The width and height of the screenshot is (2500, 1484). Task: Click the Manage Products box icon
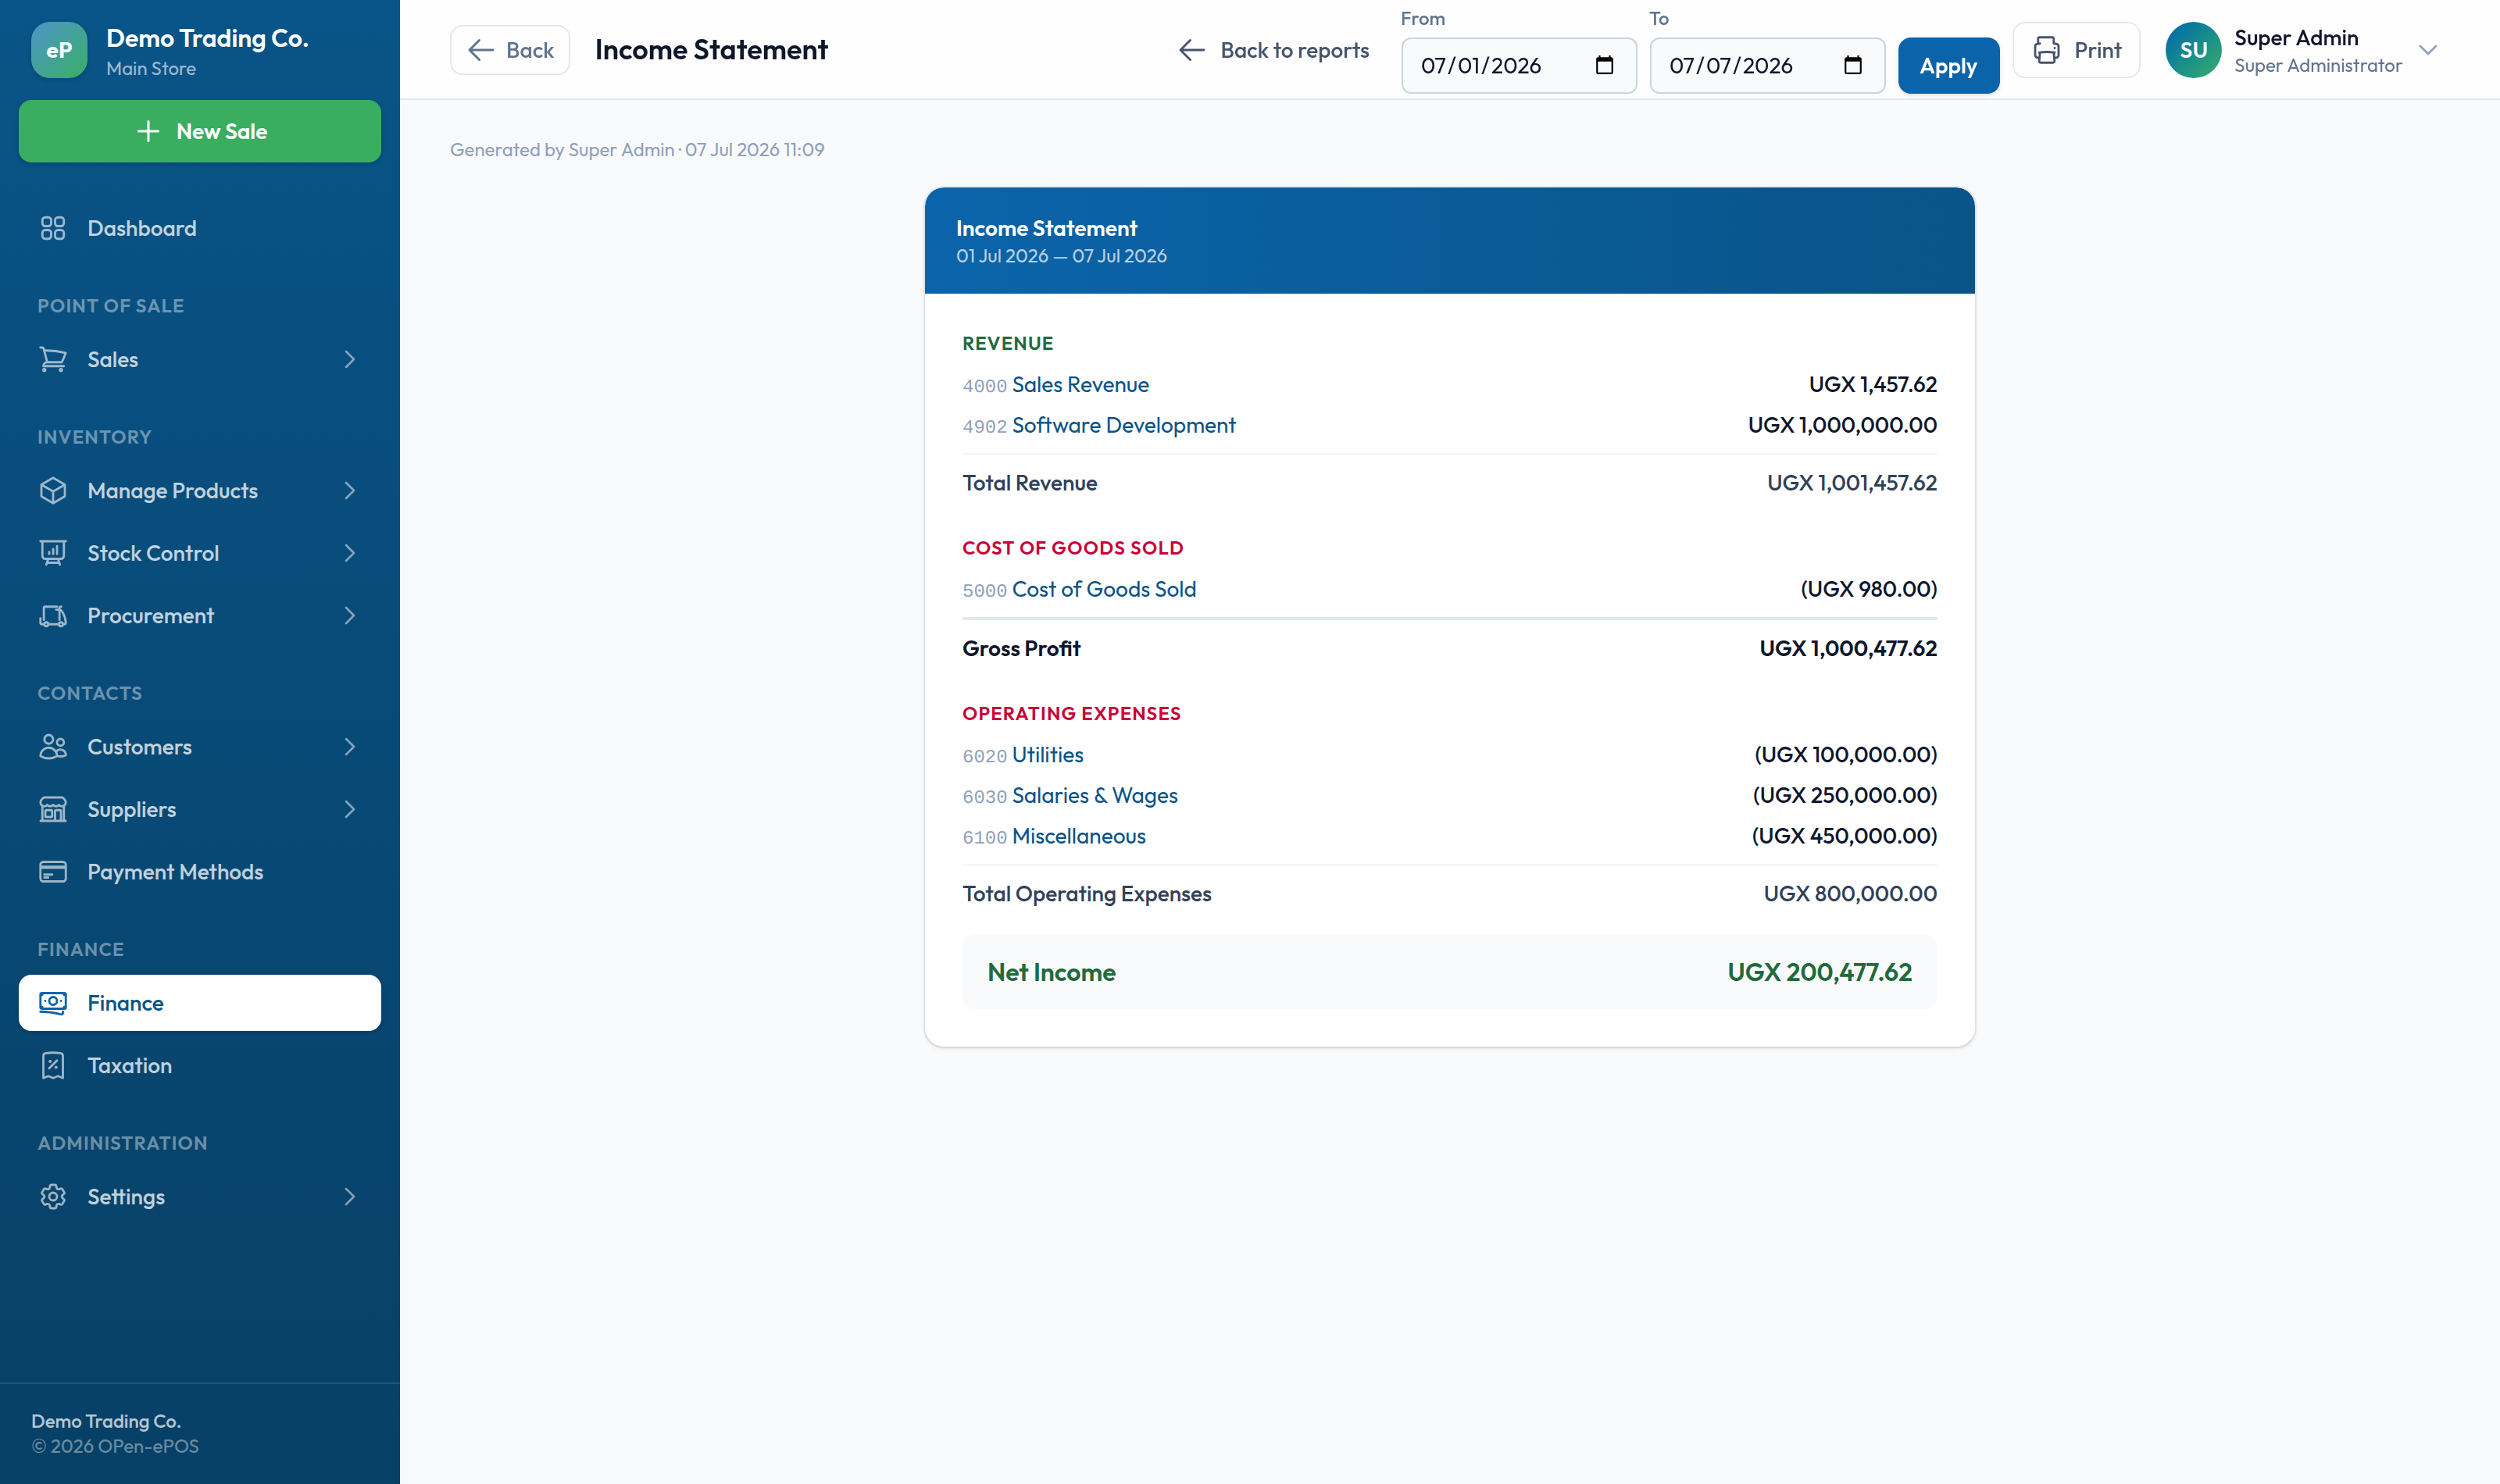[53, 491]
